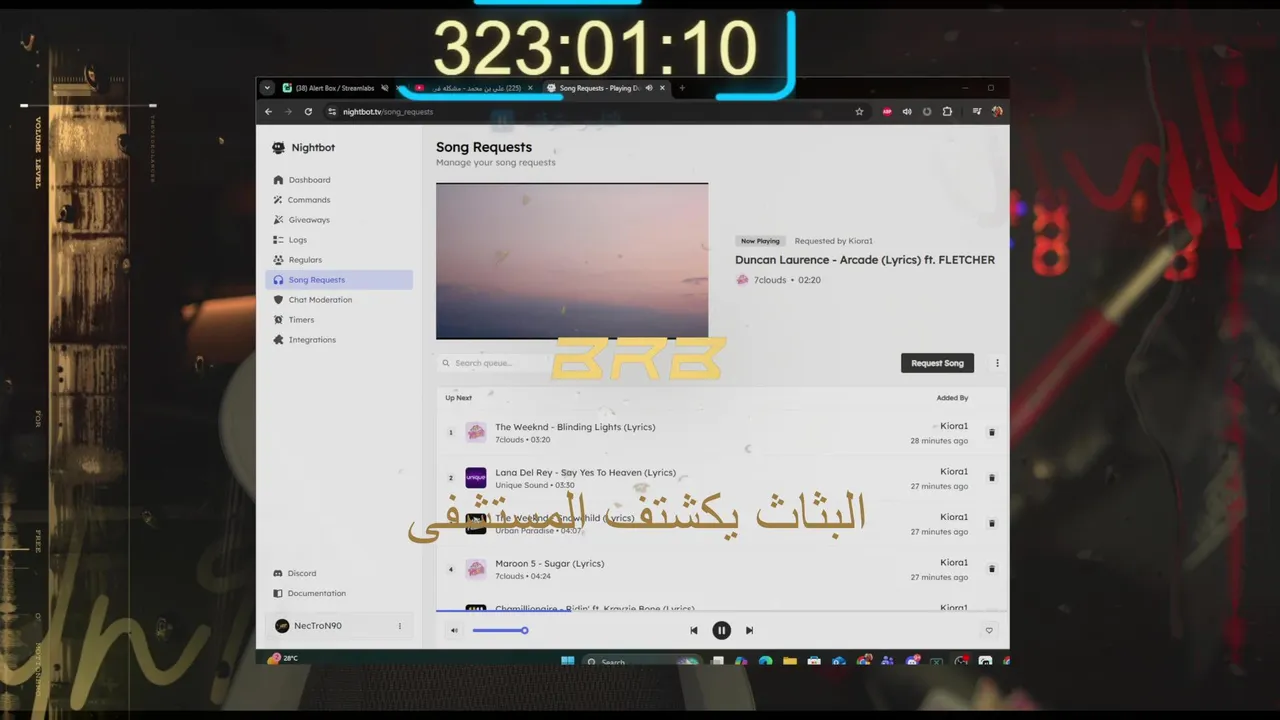The height and width of the screenshot is (720, 1280).
Task: Close the YouTube (225) browser tab
Action: tap(530, 88)
